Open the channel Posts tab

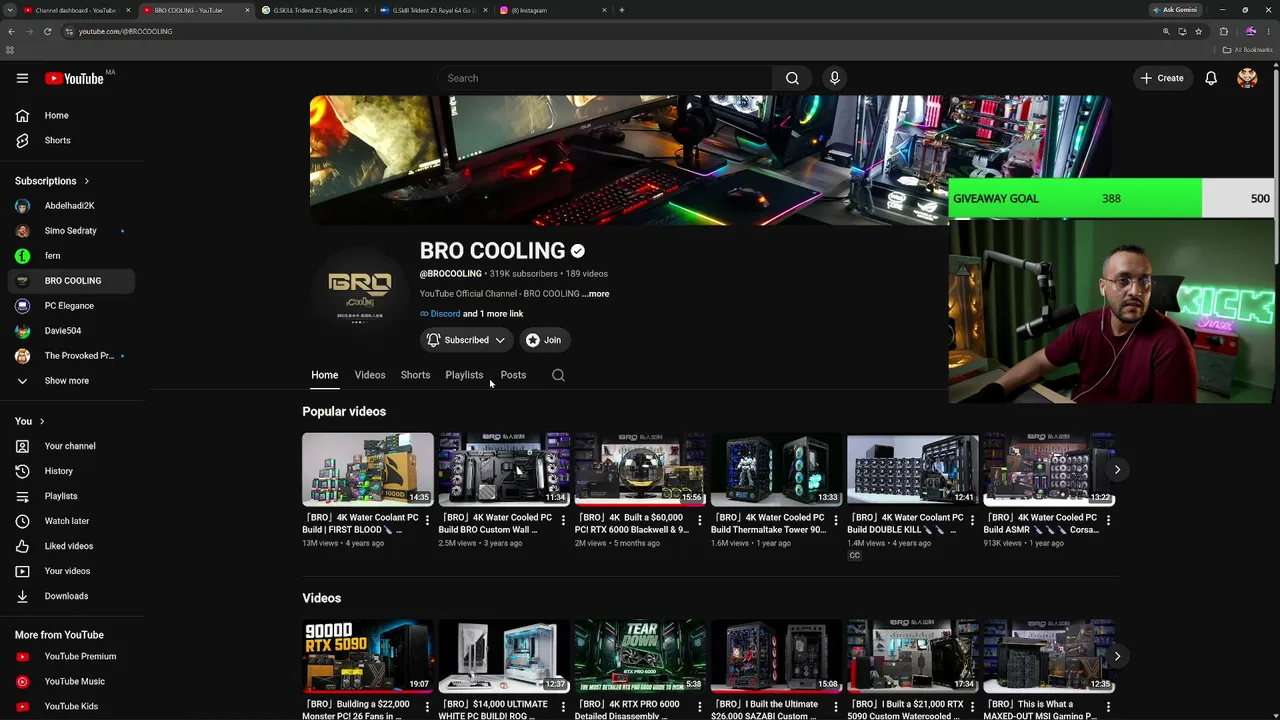point(513,375)
